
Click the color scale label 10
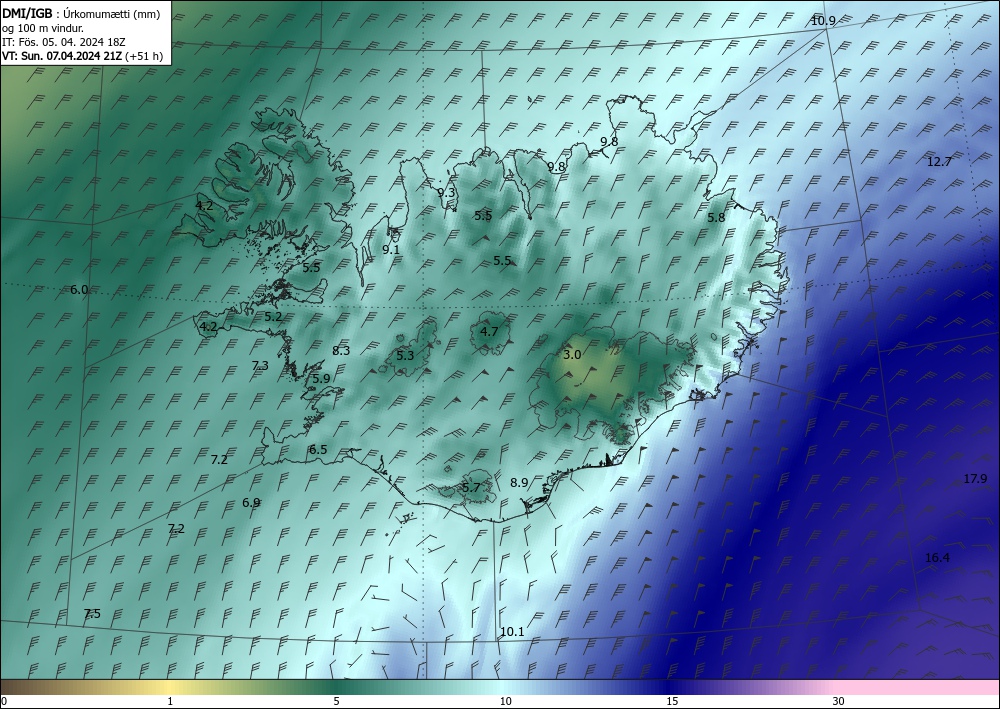pos(506,702)
